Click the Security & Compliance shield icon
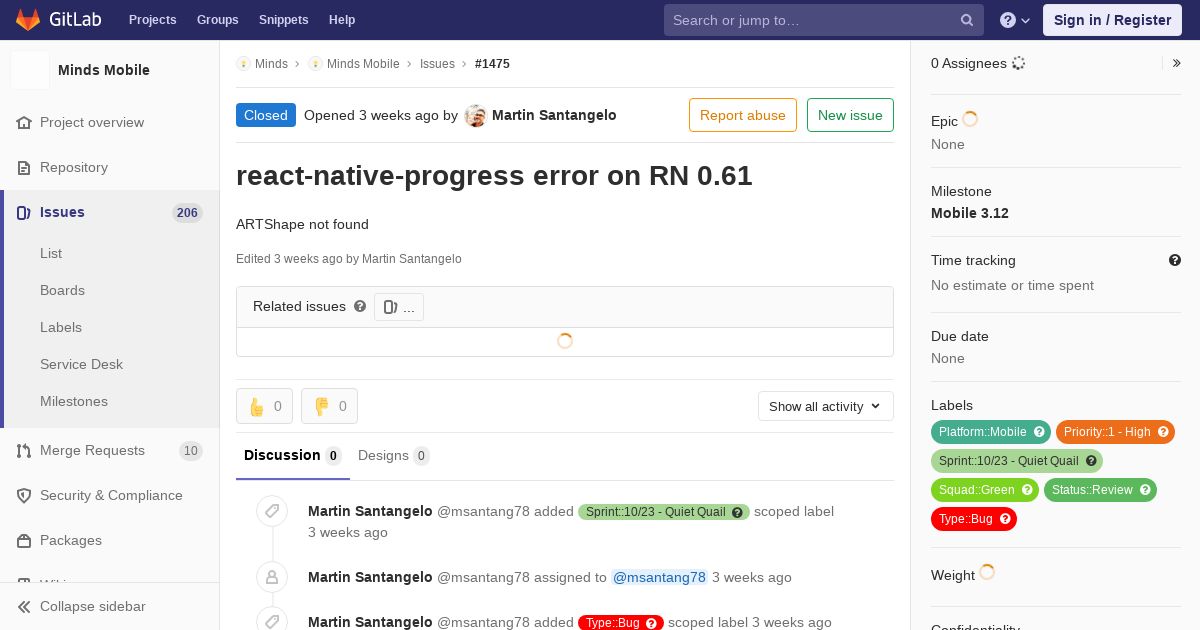Screen dimensions: 1200x630 24,495
